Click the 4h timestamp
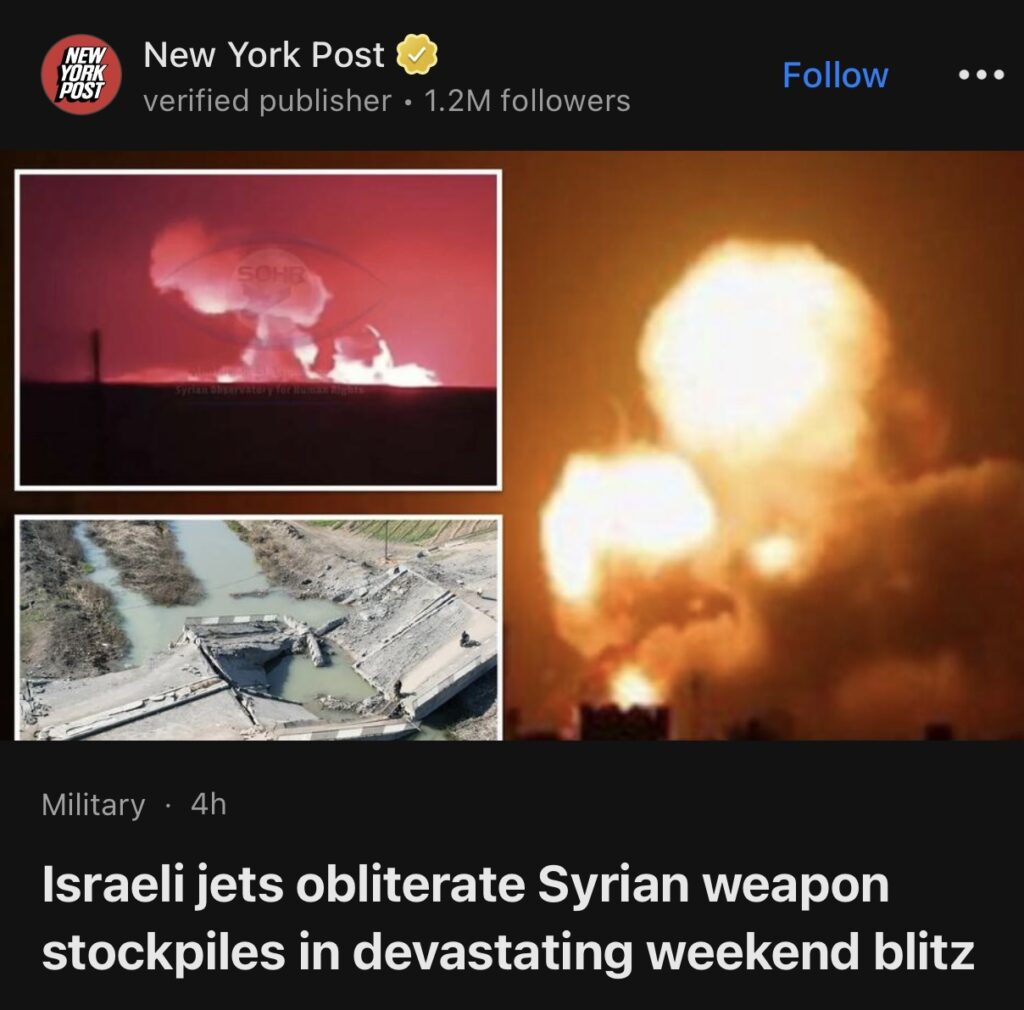This screenshot has width=1024, height=1010. [208, 804]
